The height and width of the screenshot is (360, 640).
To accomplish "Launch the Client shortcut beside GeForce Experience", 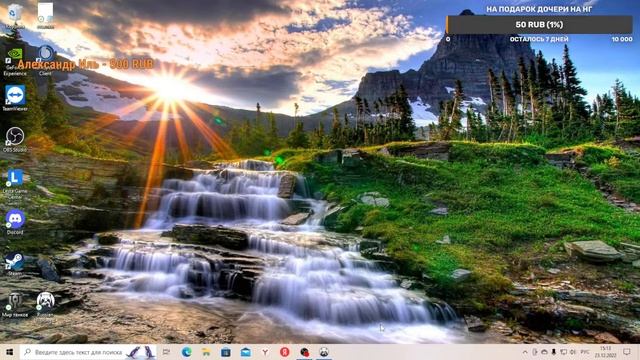I will point(45,60).
